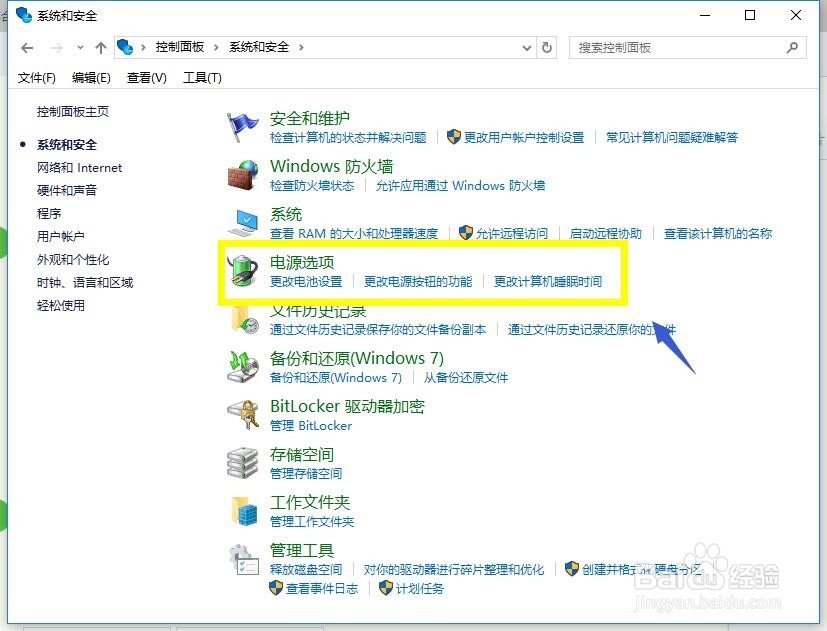Open the 工具(T) menu
827x631 pixels.
(202, 78)
